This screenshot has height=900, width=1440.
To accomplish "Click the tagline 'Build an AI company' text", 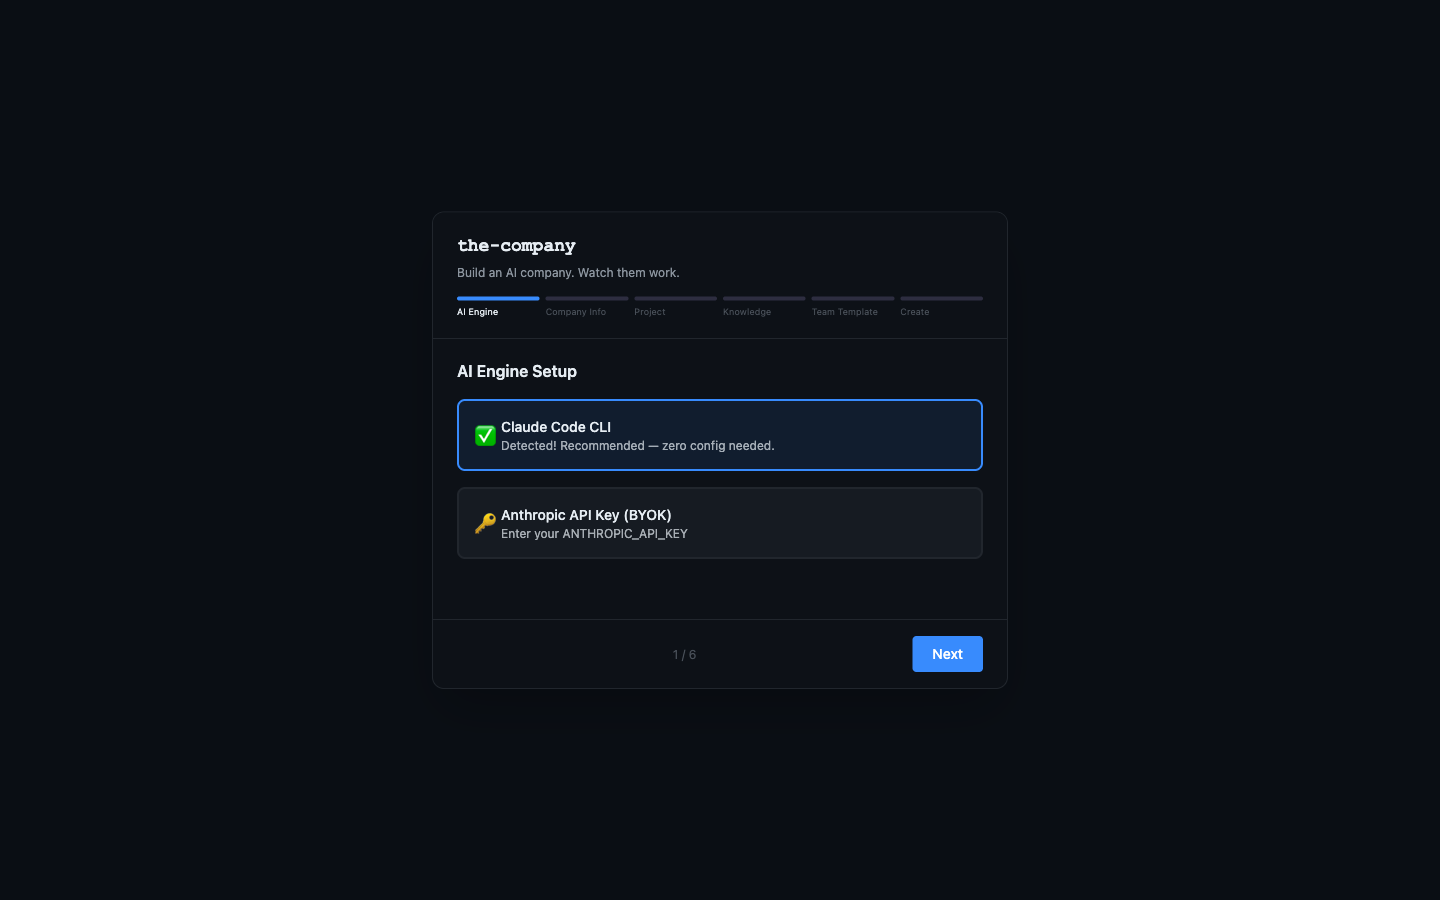I will click(x=567, y=272).
